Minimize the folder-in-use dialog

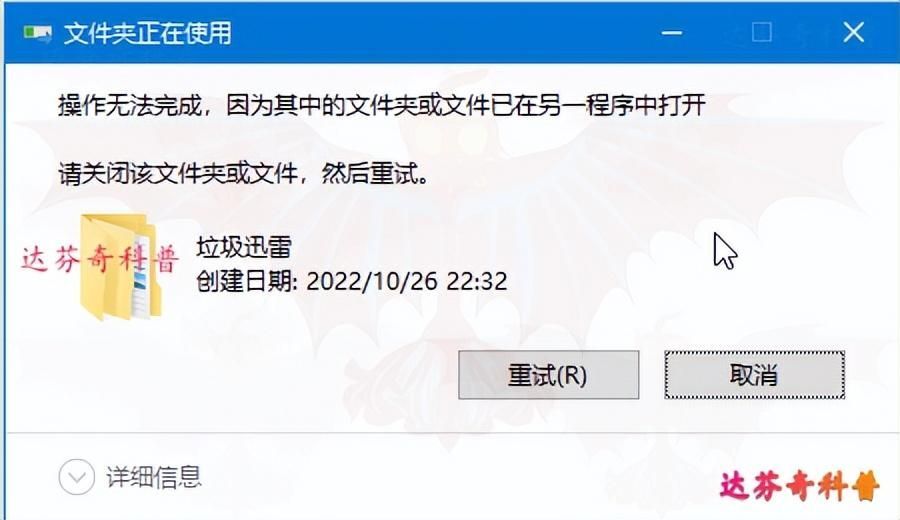point(672,33)
